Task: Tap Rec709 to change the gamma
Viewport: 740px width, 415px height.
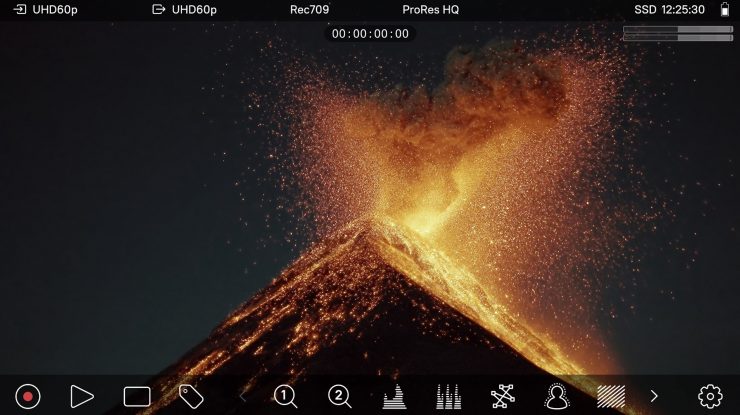Action: [309, 9]
